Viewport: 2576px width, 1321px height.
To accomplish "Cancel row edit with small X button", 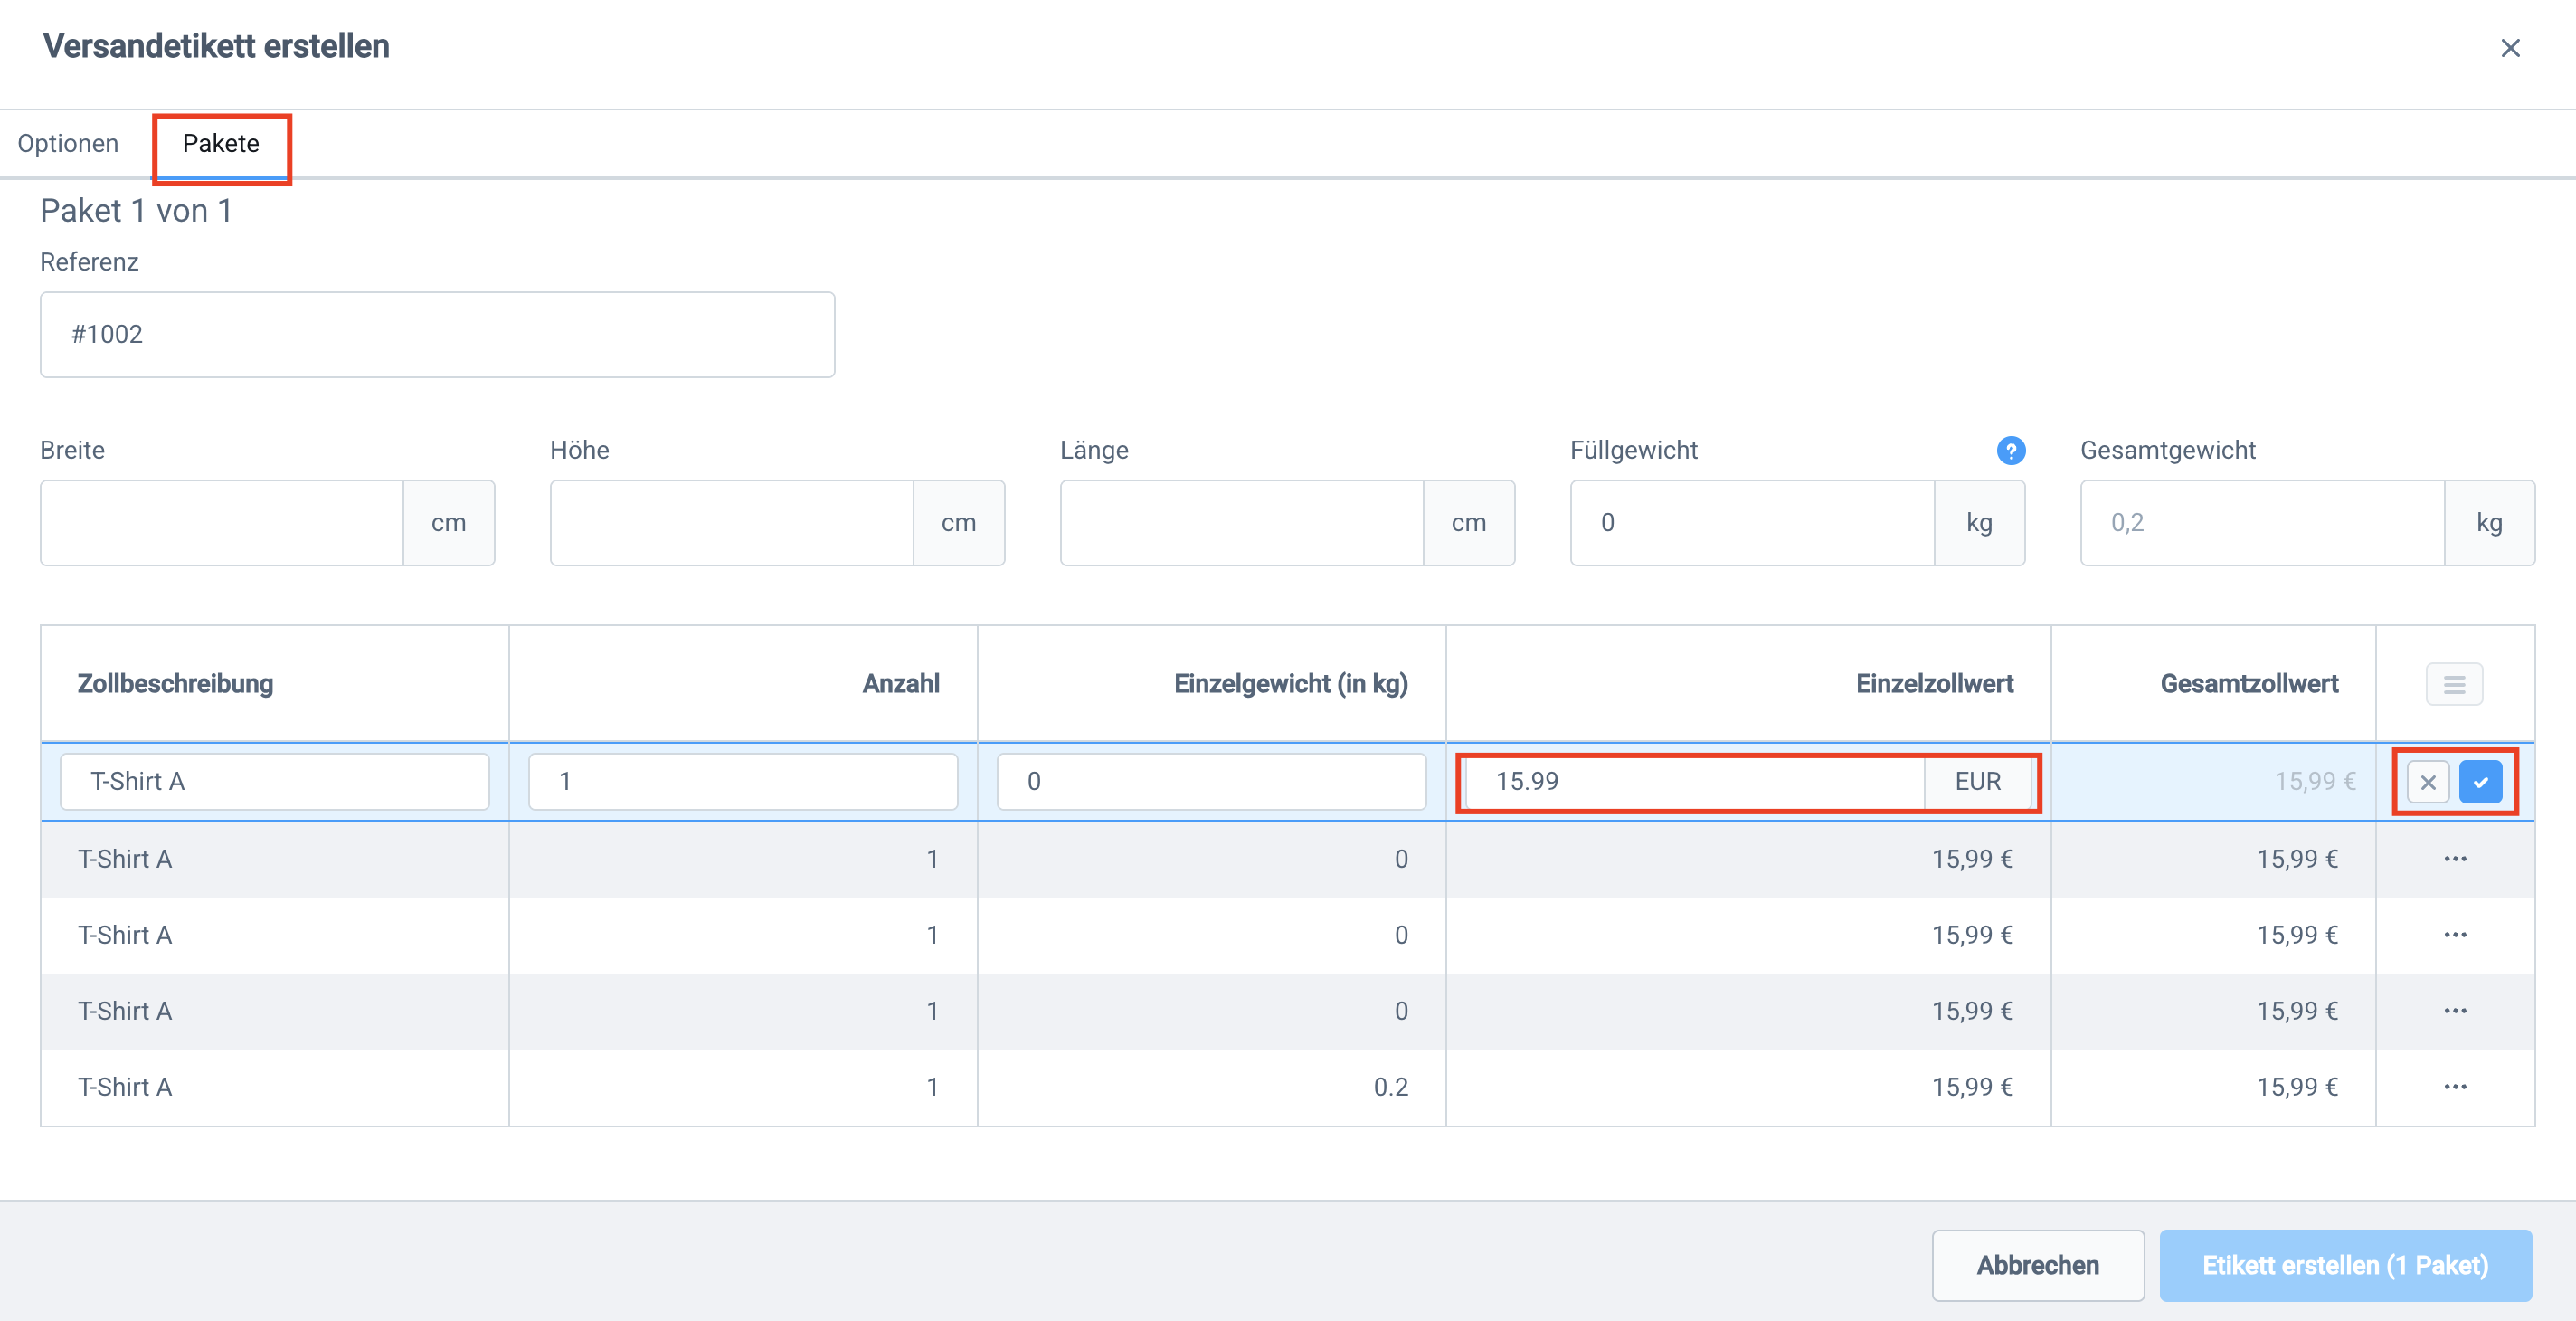I will (x=2427, y=782).
